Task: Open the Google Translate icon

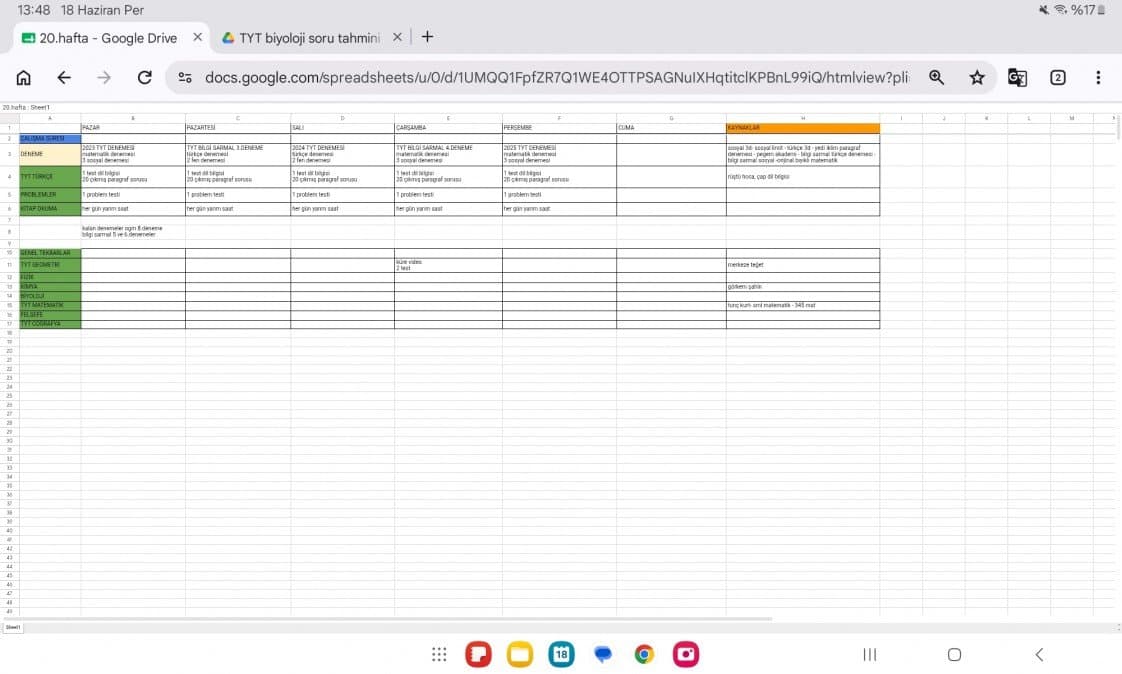Action: (1017, 77)
